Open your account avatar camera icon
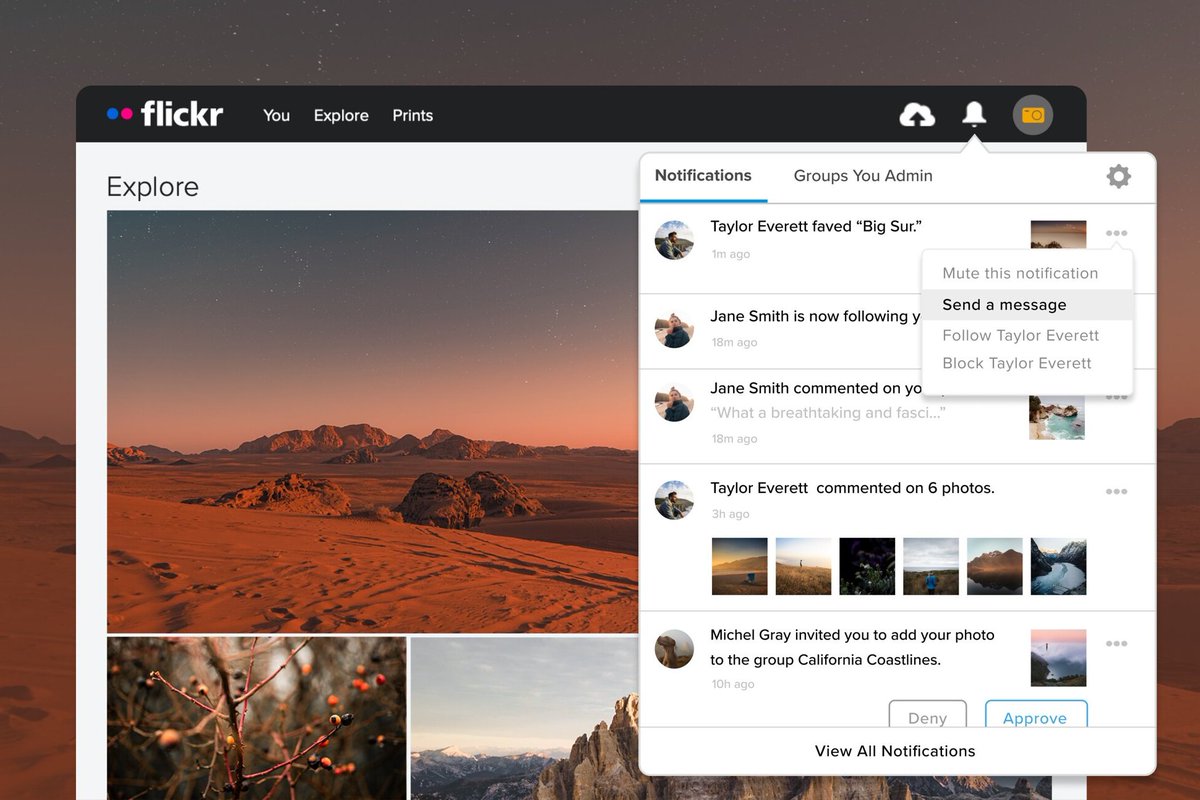The image size is (1200, 800). [x=1032, y=114]
